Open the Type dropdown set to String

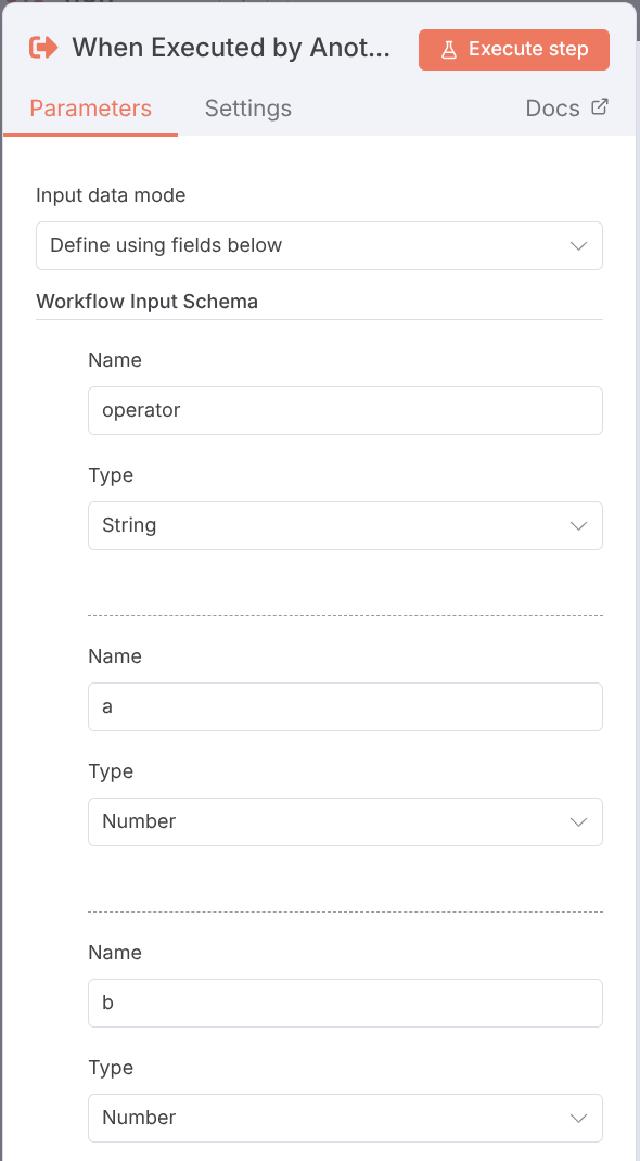pos(345,525)
